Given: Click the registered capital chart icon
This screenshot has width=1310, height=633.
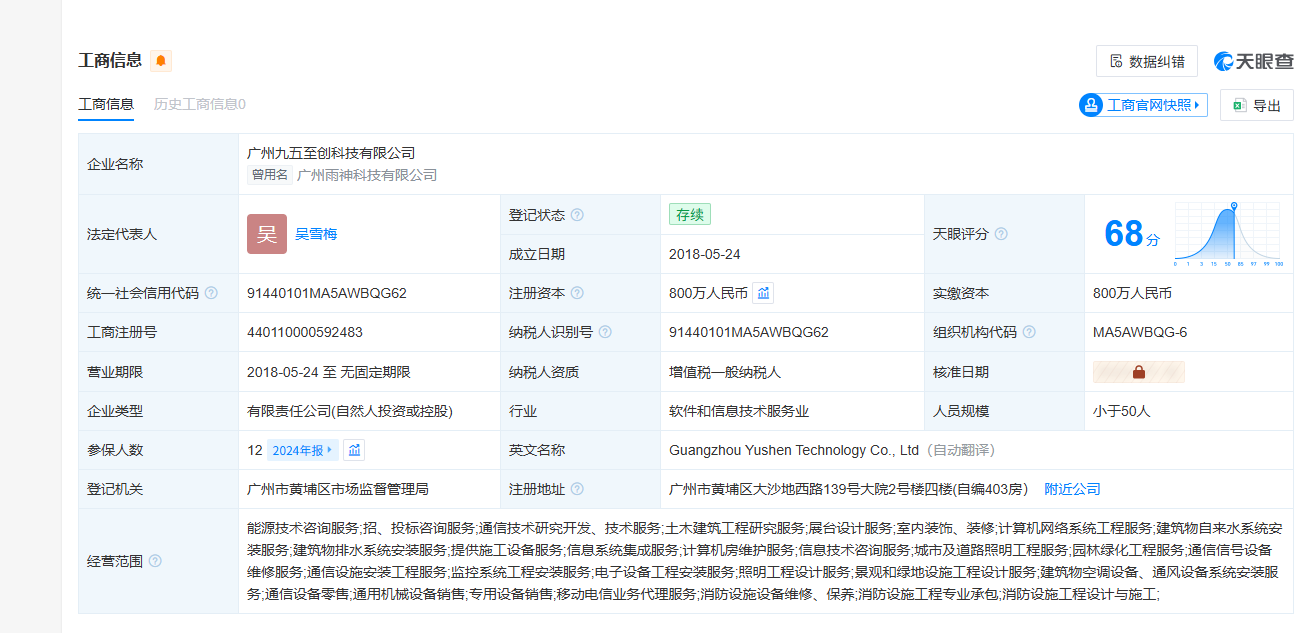Looking at the screenshot, I should (x=763, y=293).
